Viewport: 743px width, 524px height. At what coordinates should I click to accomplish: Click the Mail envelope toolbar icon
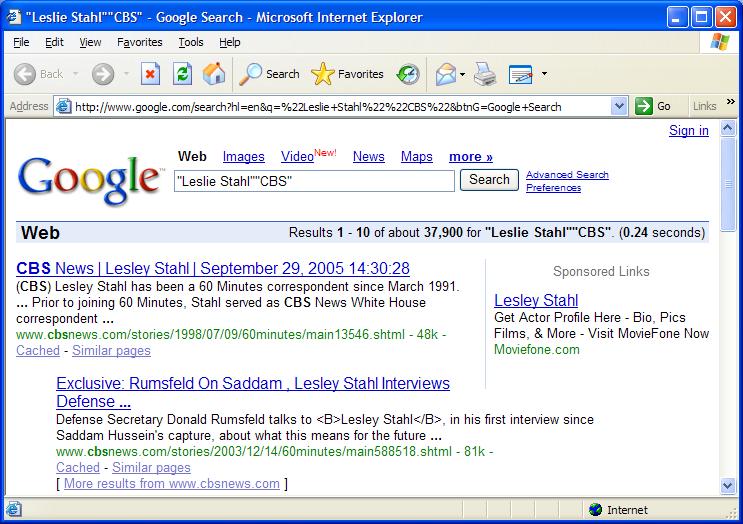point(444,74)
